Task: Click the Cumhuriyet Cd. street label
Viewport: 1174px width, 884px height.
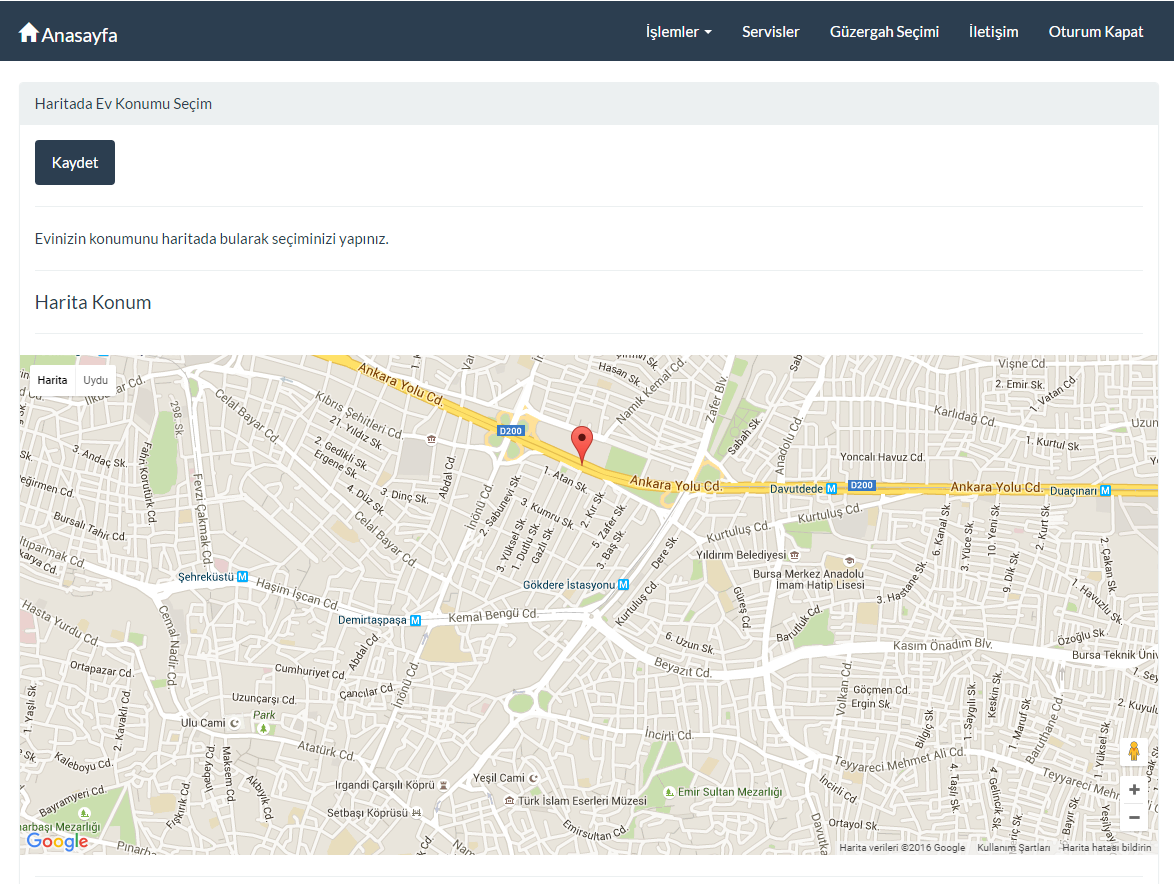Action: 310,671
